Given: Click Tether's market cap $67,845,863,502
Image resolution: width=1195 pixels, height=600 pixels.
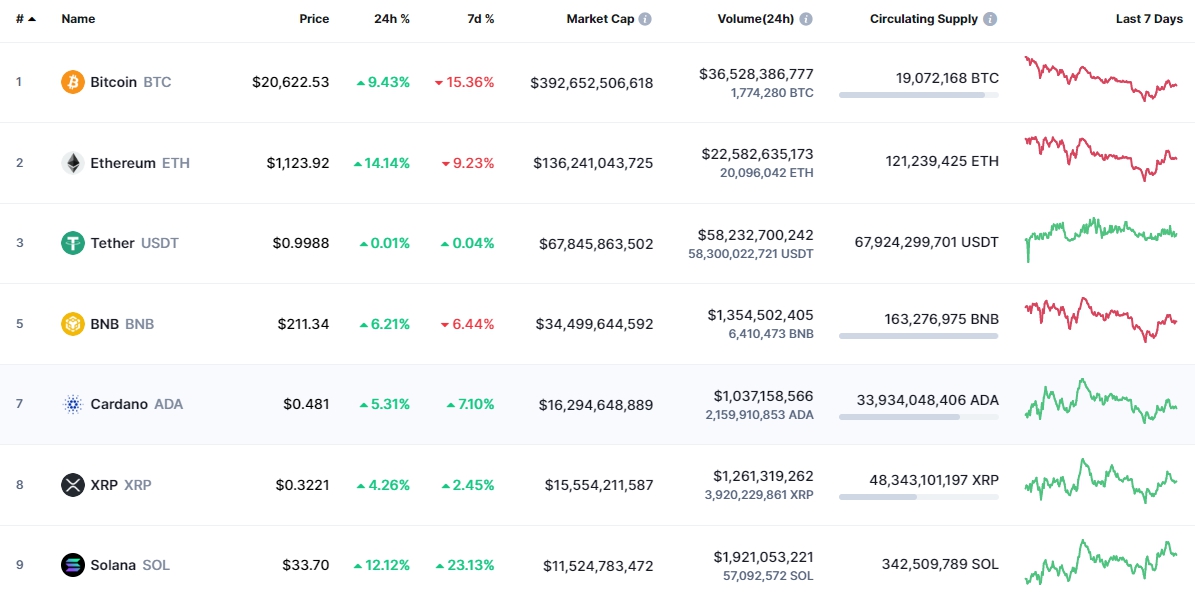Looking at the screenshot, I should [x=596, y=244].
